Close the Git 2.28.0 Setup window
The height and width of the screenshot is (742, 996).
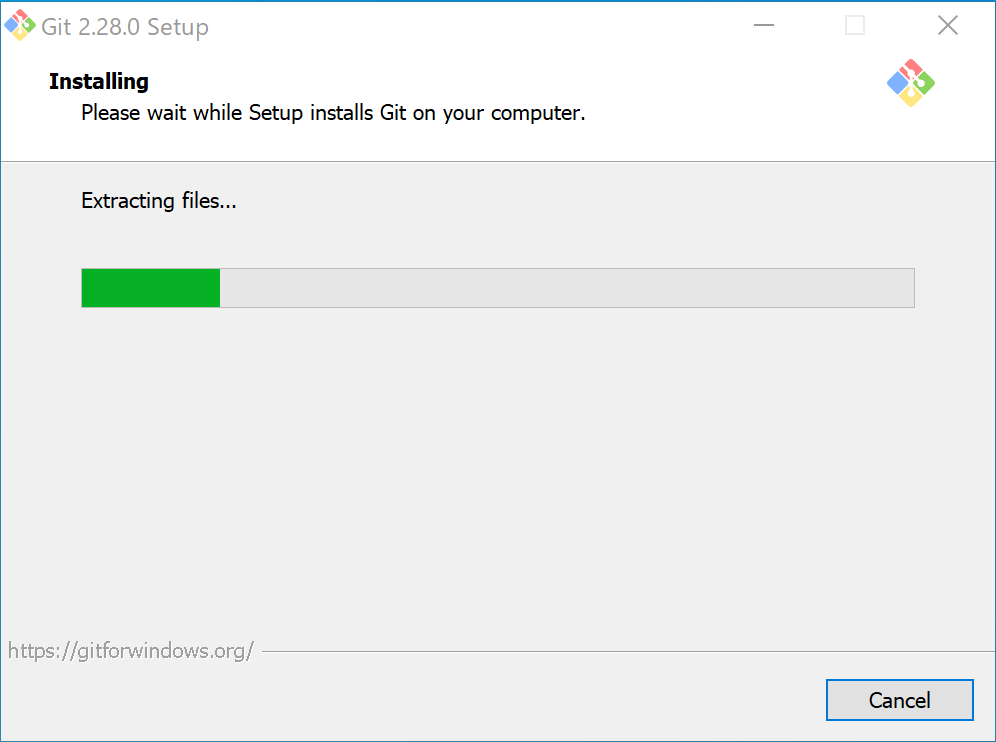947,26
